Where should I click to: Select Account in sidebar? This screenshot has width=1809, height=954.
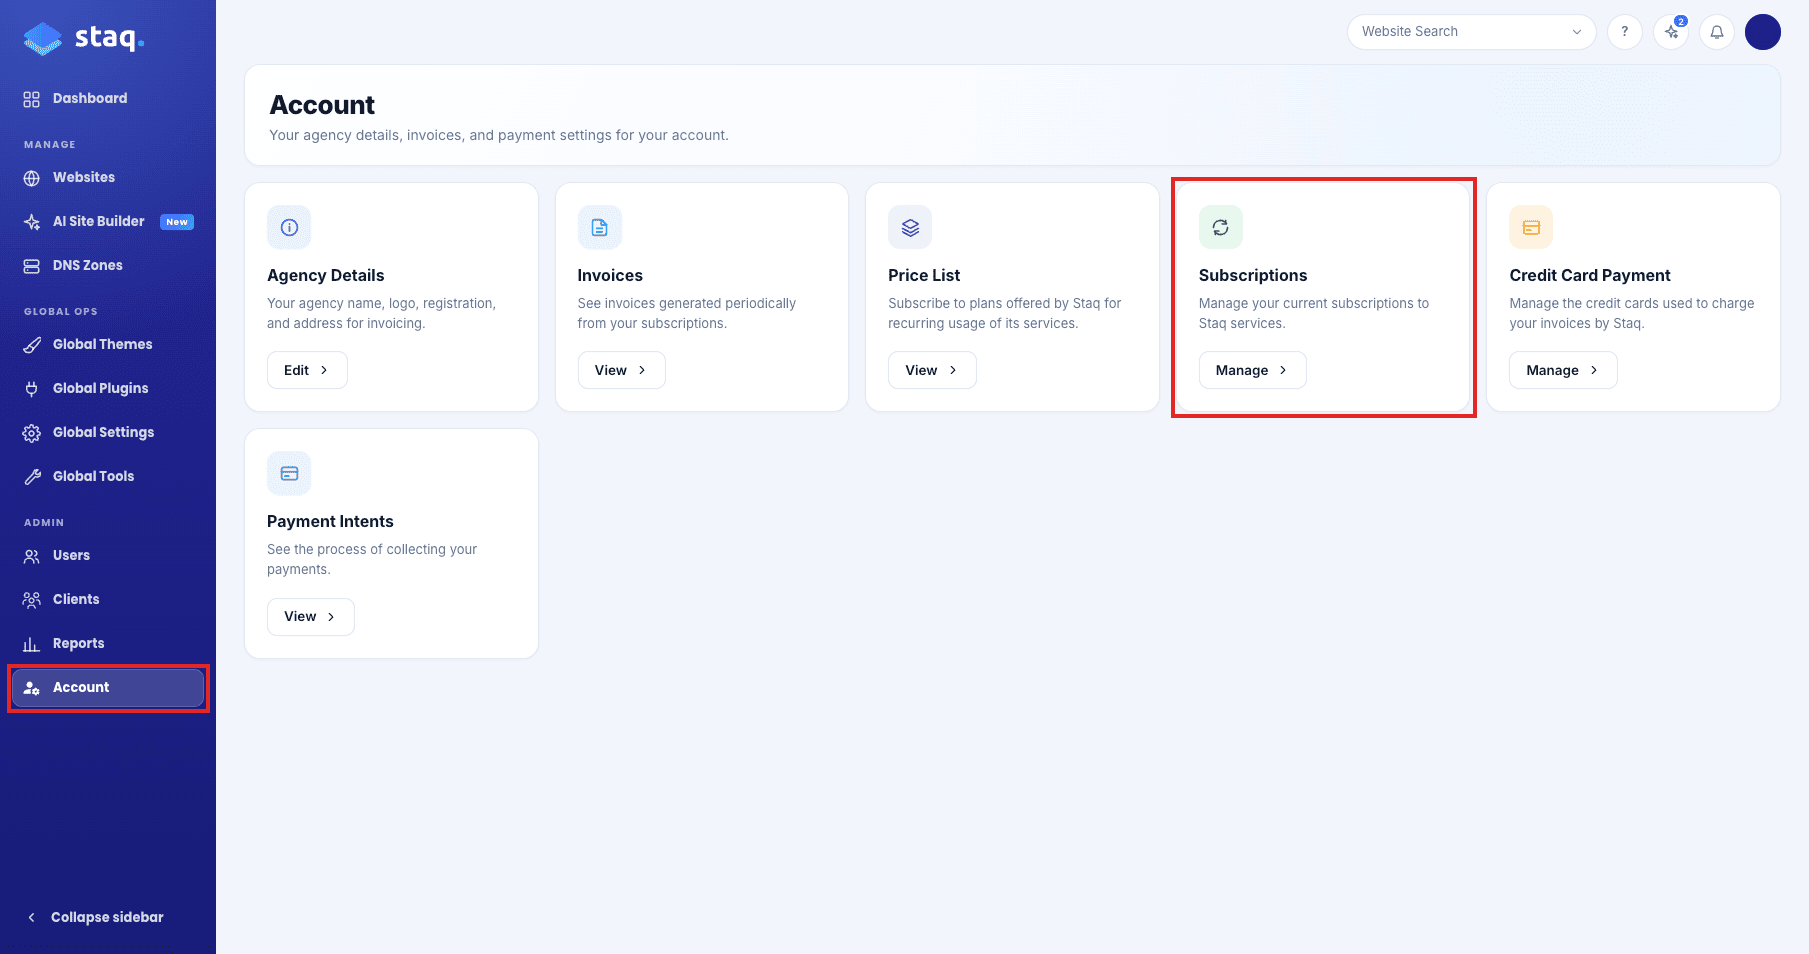click(x=108, y=687)
